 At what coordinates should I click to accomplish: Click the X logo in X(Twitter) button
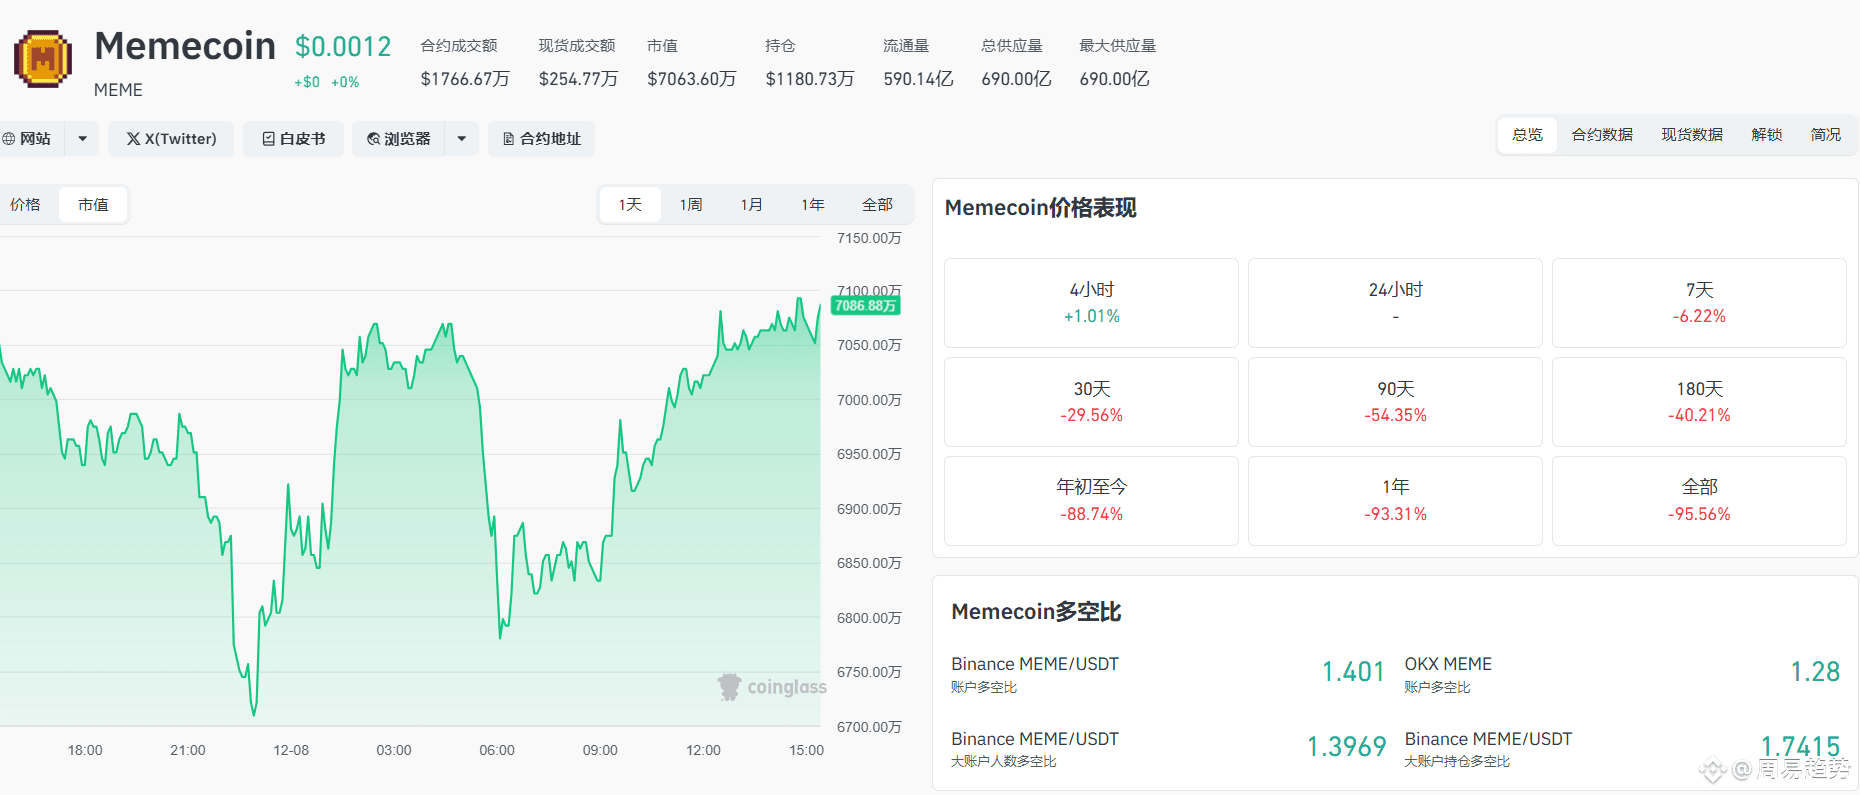pos(133,139)
